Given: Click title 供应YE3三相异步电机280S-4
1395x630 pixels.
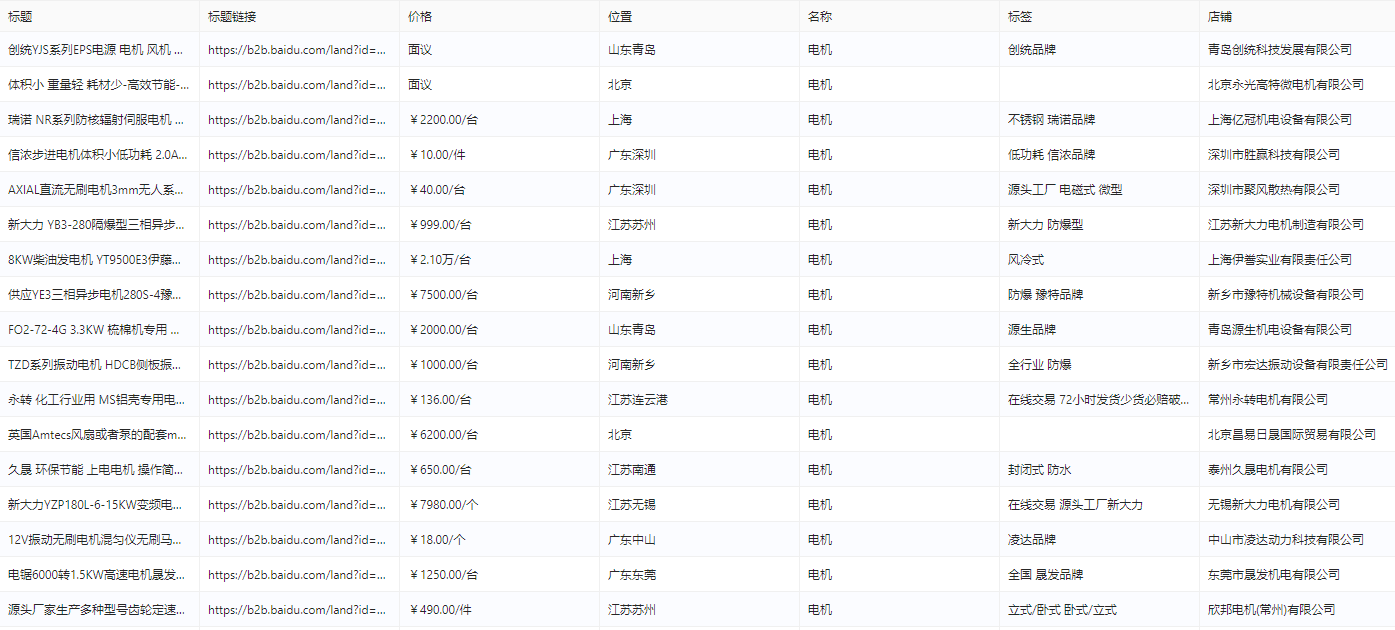Looking at the screenshot, I should coord(96,295).
